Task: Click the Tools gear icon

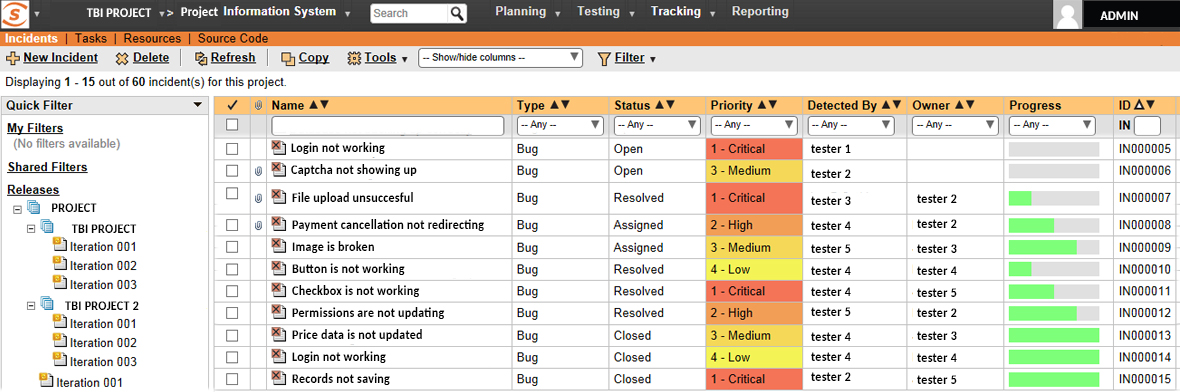Action: 354,58
